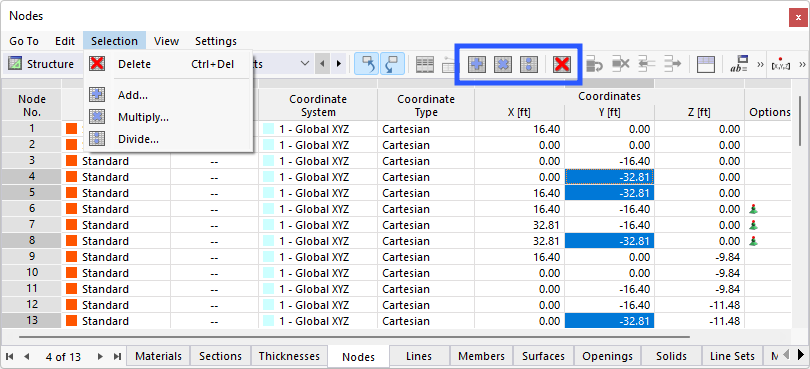The image size is (810, 369).
Task: Choose Divide... from Selection menu
Action: click(x=168, y=139)
